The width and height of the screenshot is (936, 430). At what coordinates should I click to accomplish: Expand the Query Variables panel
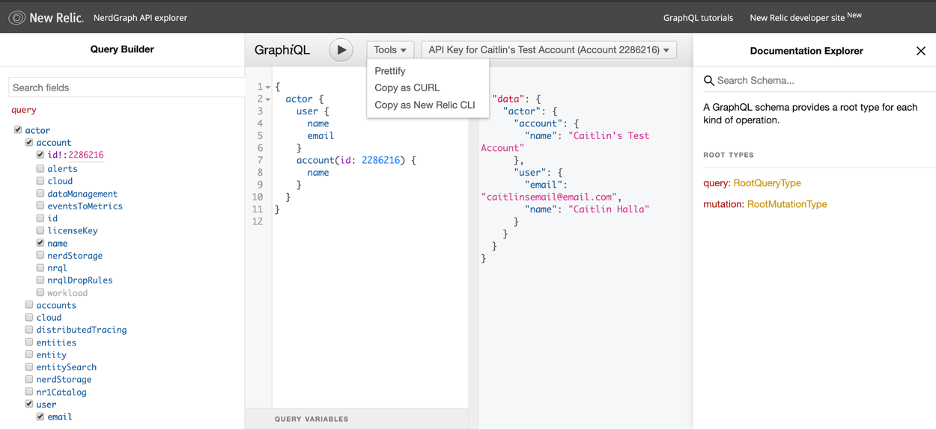pos(312,419)
